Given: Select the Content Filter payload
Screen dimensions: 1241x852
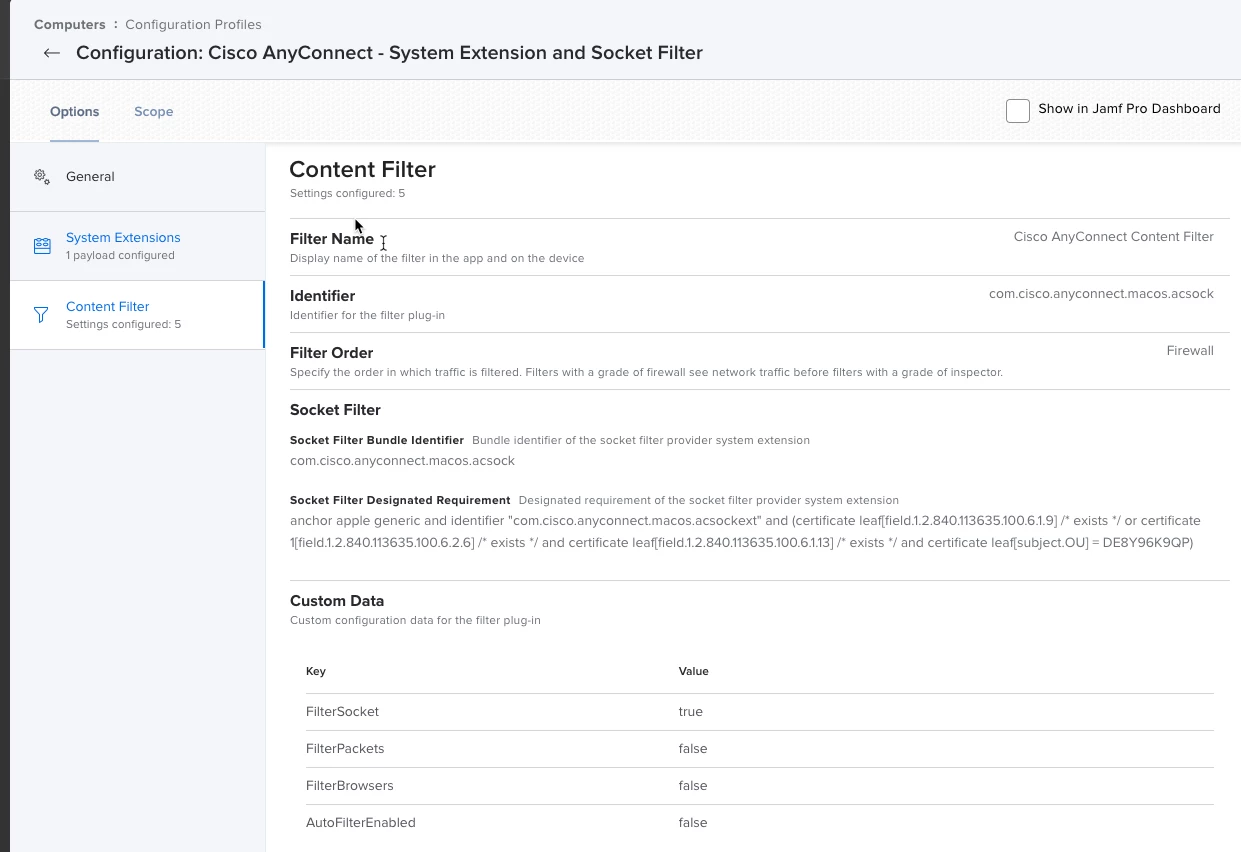Looking at the screenshot, I should pos(137,315).
